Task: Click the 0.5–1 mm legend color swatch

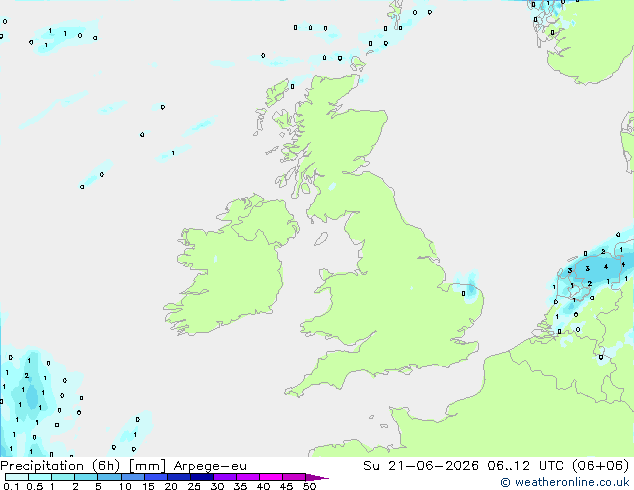Action: point(40,477)
